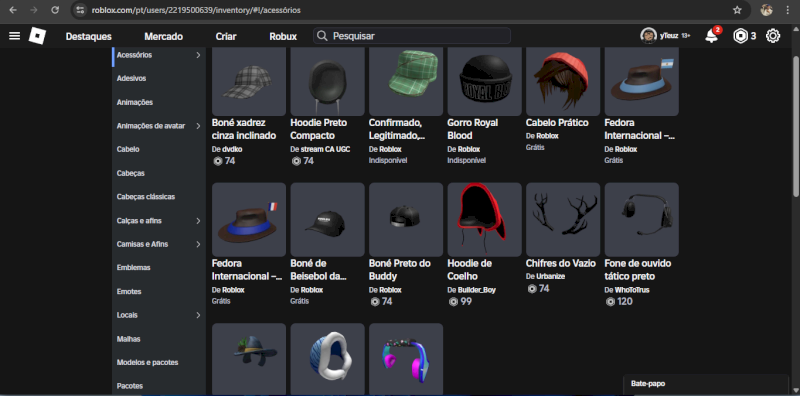The height and width of the screenshot is (396, 800).
Task: Bookmark this page with star icon
Action: [x=737, y=10]
